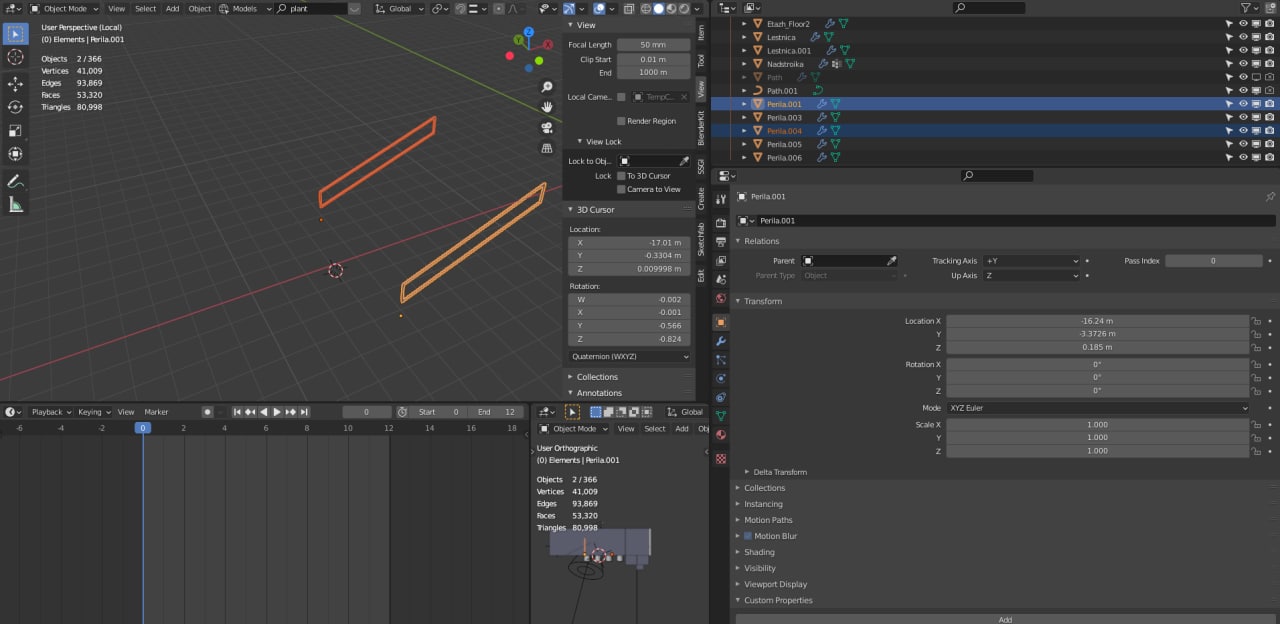
Task: Select the Measure tool
Action: click(15, 205)
